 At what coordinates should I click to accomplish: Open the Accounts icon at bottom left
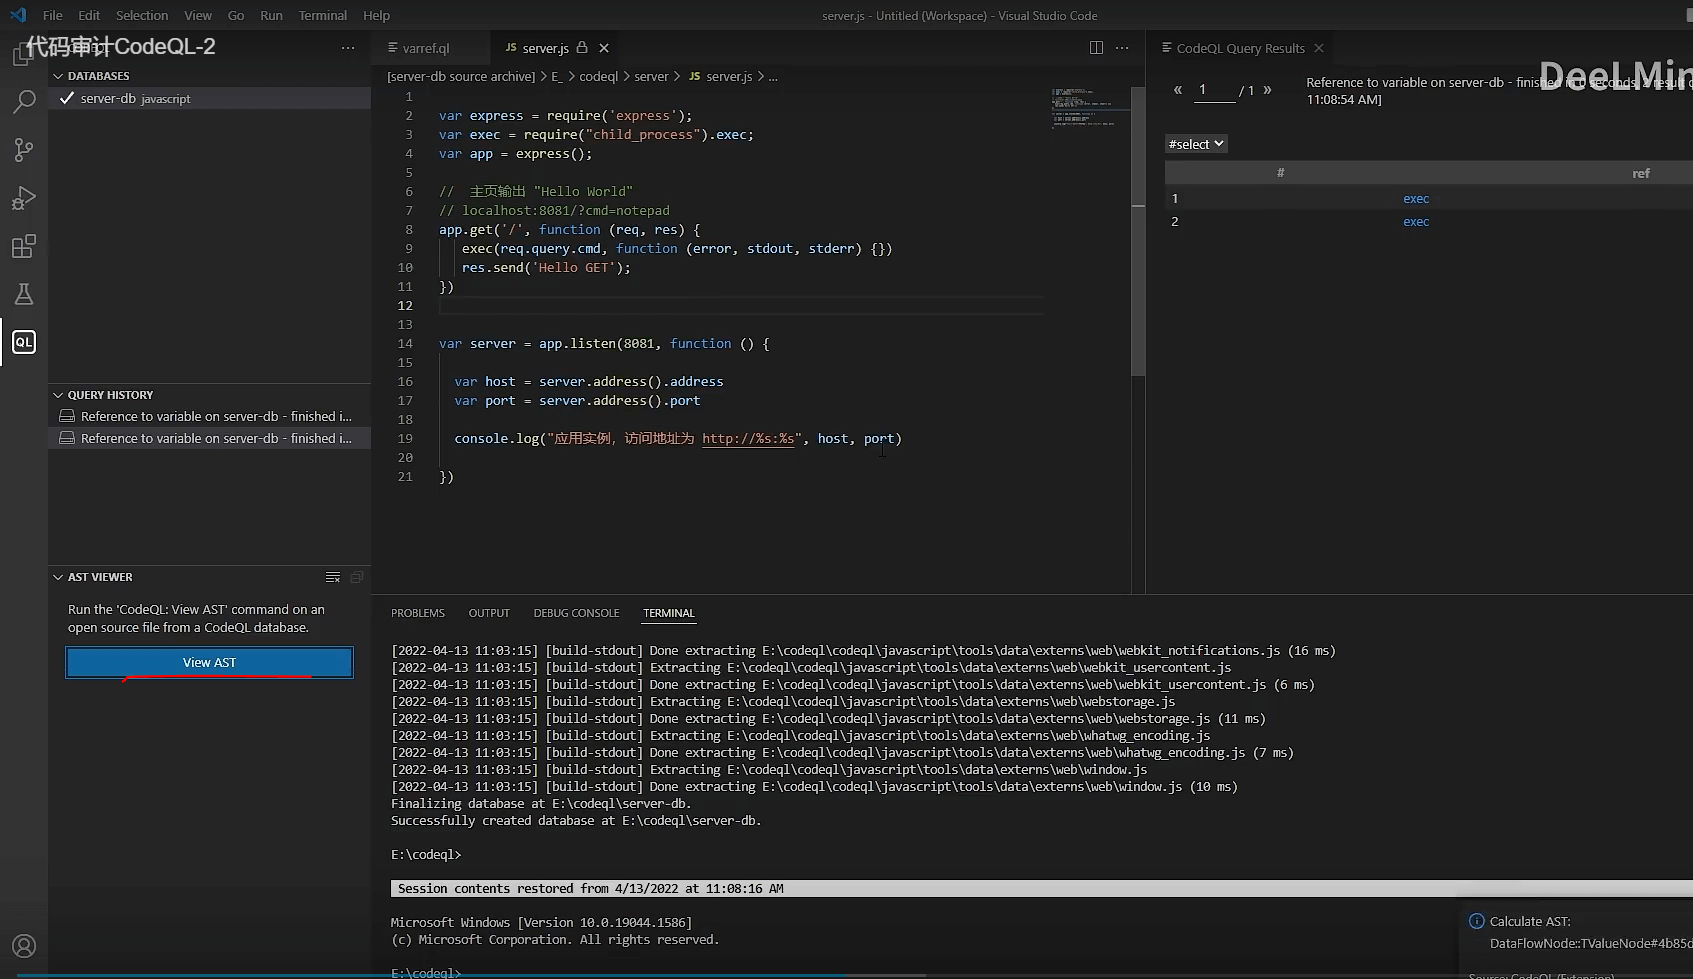(23, 946)
